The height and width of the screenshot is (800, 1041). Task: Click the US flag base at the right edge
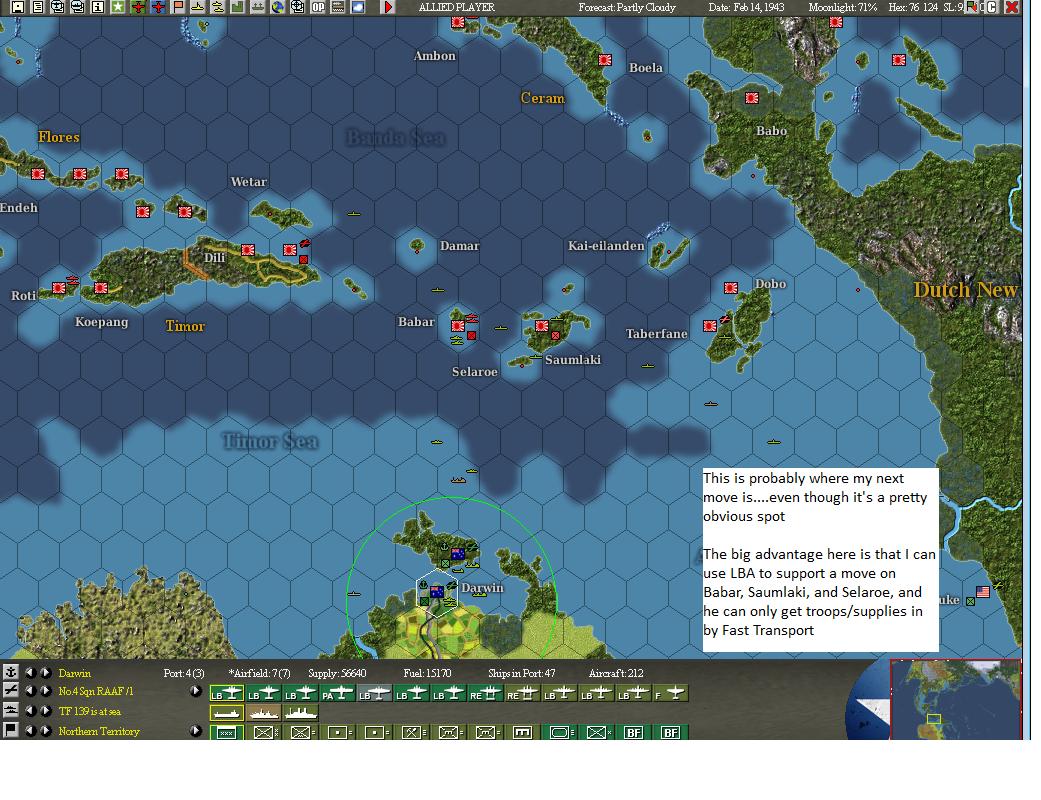pyautogui.click(x=983, y=592)
